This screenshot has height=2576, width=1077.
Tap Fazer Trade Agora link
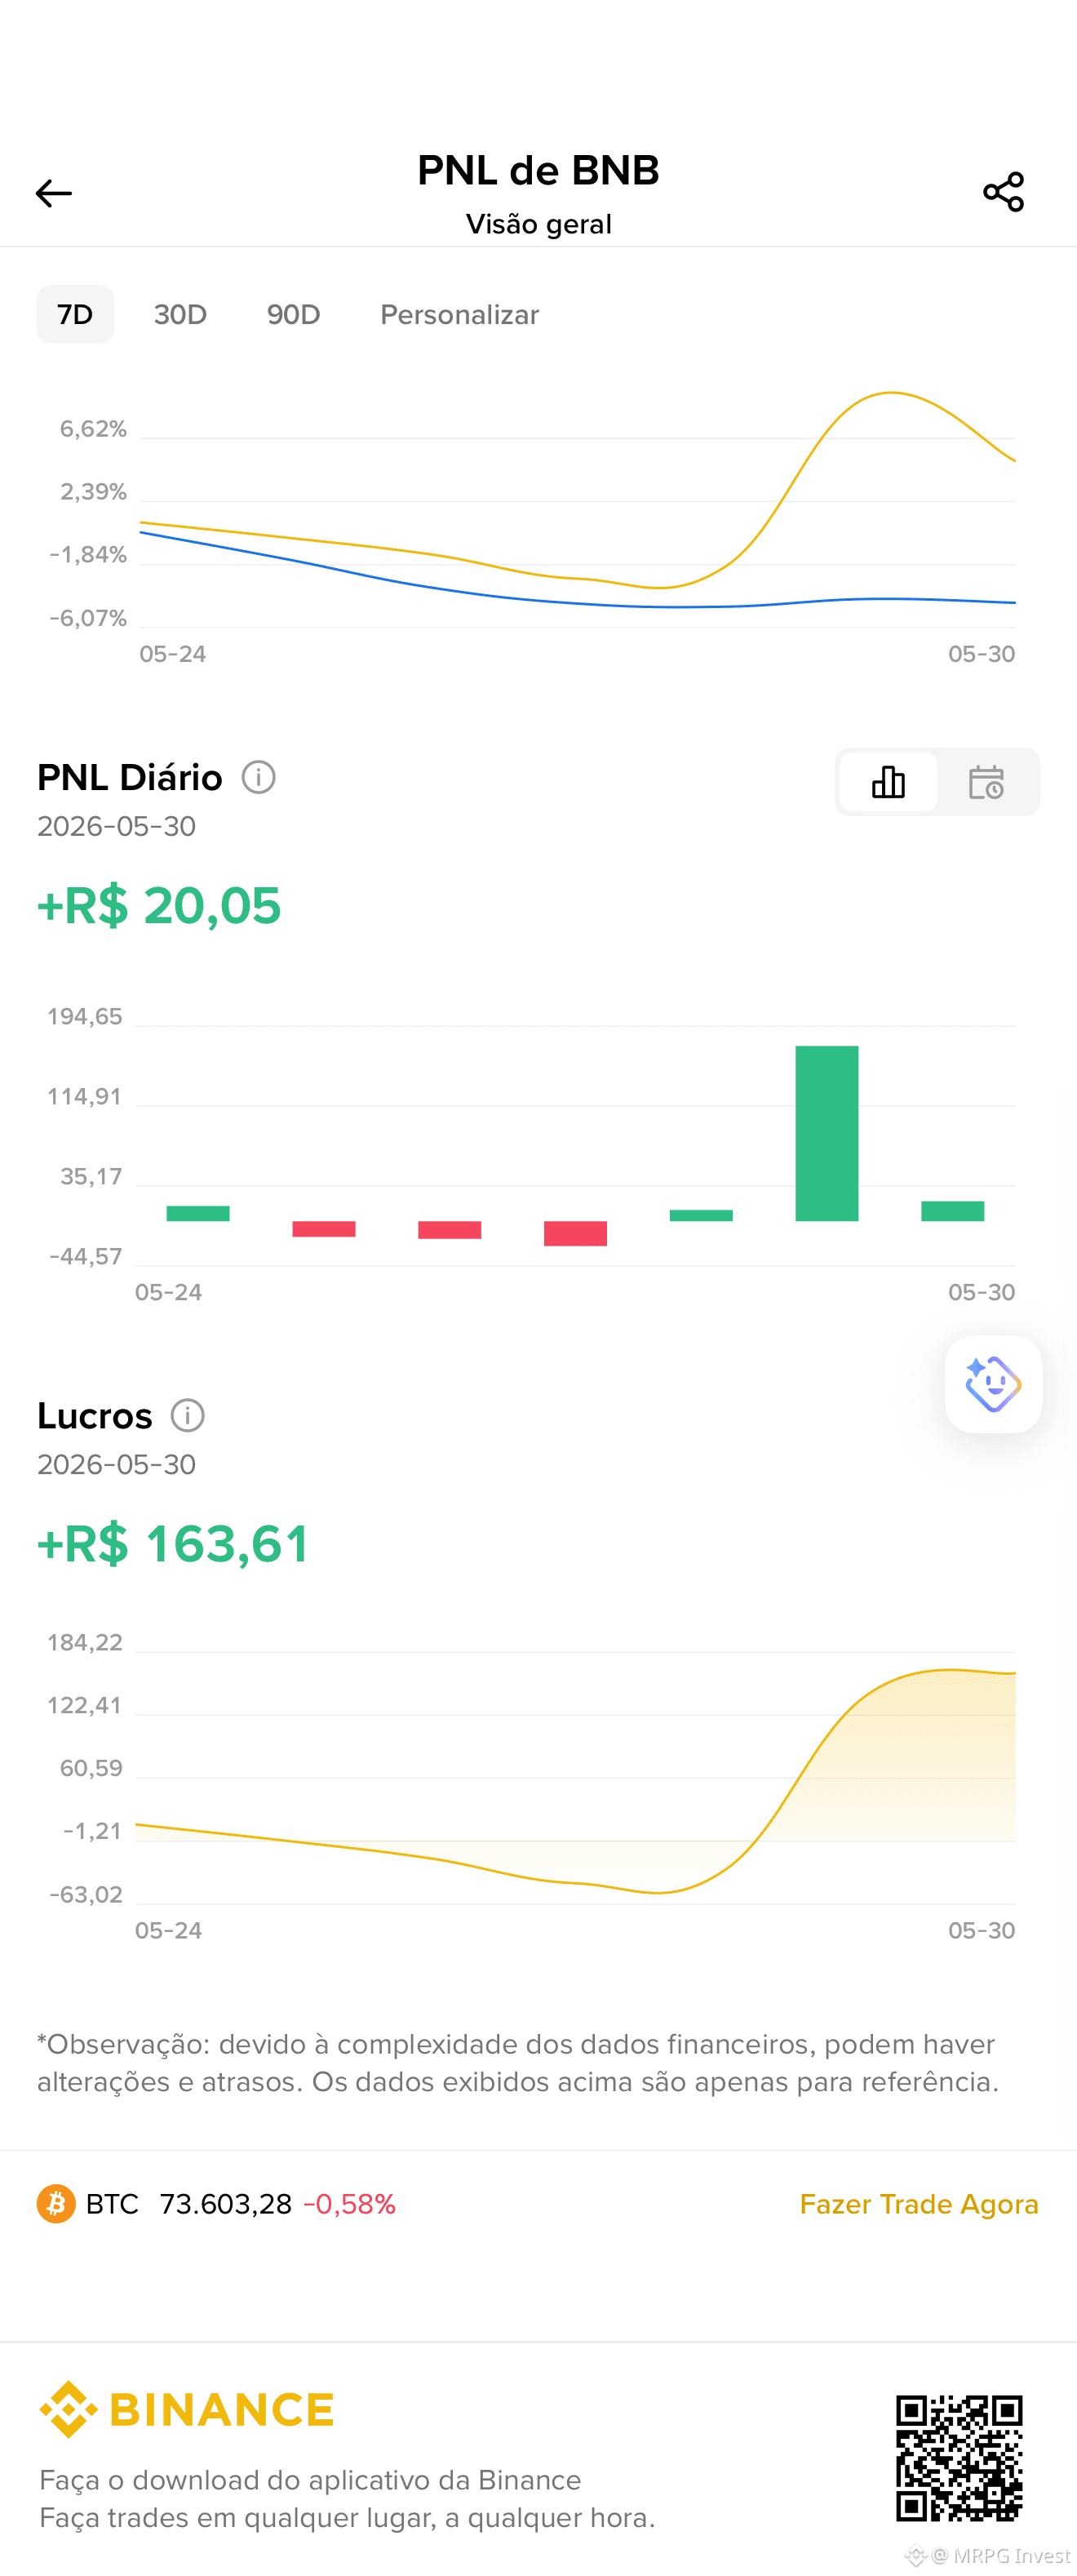tap(919, 2204)
